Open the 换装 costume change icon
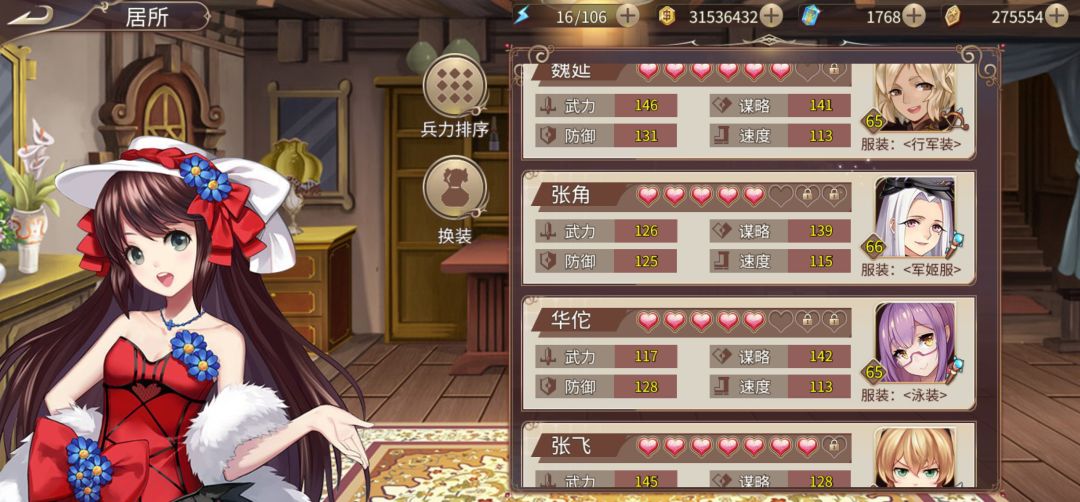Screen dimensions: 1080x502 [x=455, y=189]
